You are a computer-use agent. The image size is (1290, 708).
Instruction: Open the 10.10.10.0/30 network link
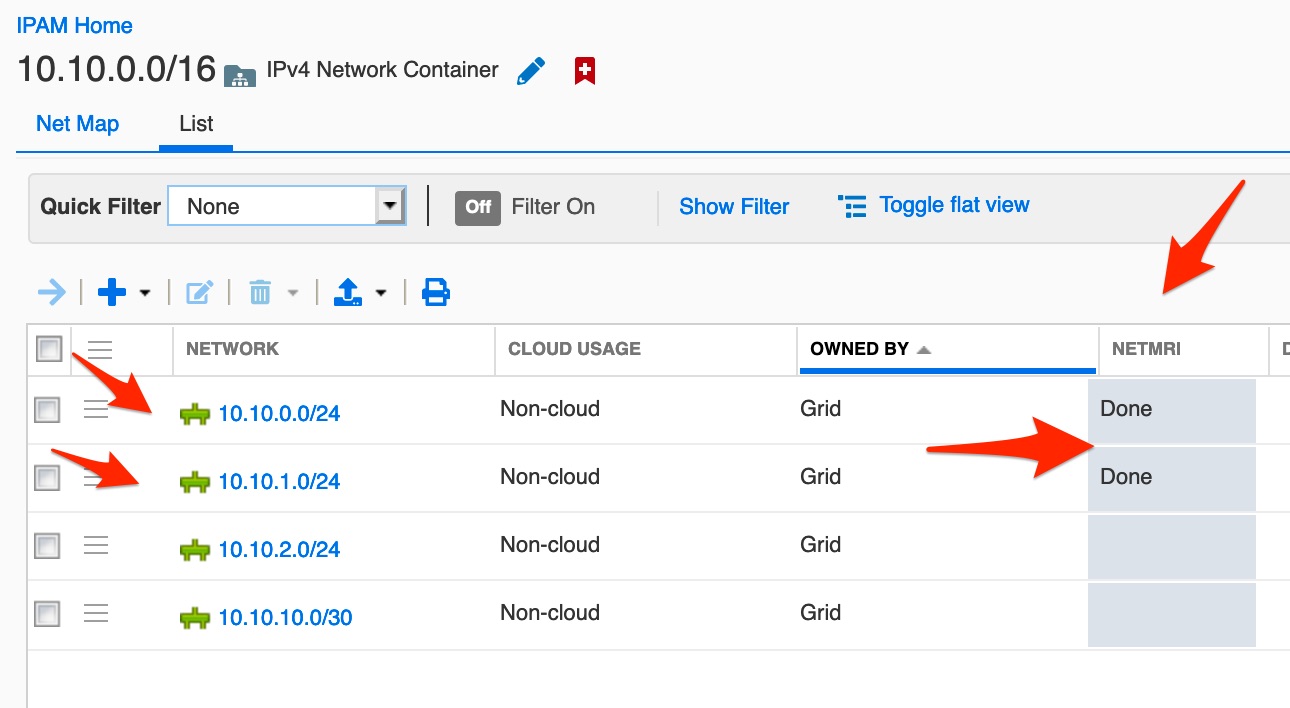(285, 618)
